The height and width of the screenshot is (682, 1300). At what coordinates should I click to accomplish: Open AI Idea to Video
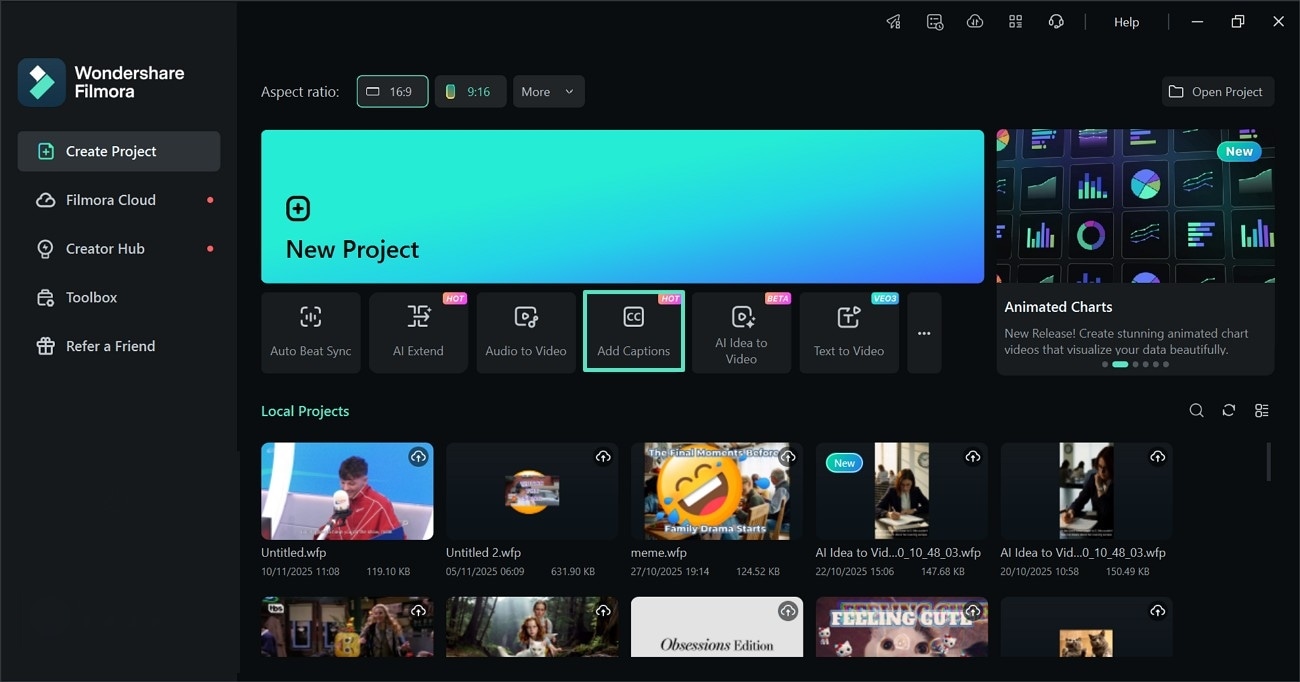pyautogui.click(x=741, y=331)
